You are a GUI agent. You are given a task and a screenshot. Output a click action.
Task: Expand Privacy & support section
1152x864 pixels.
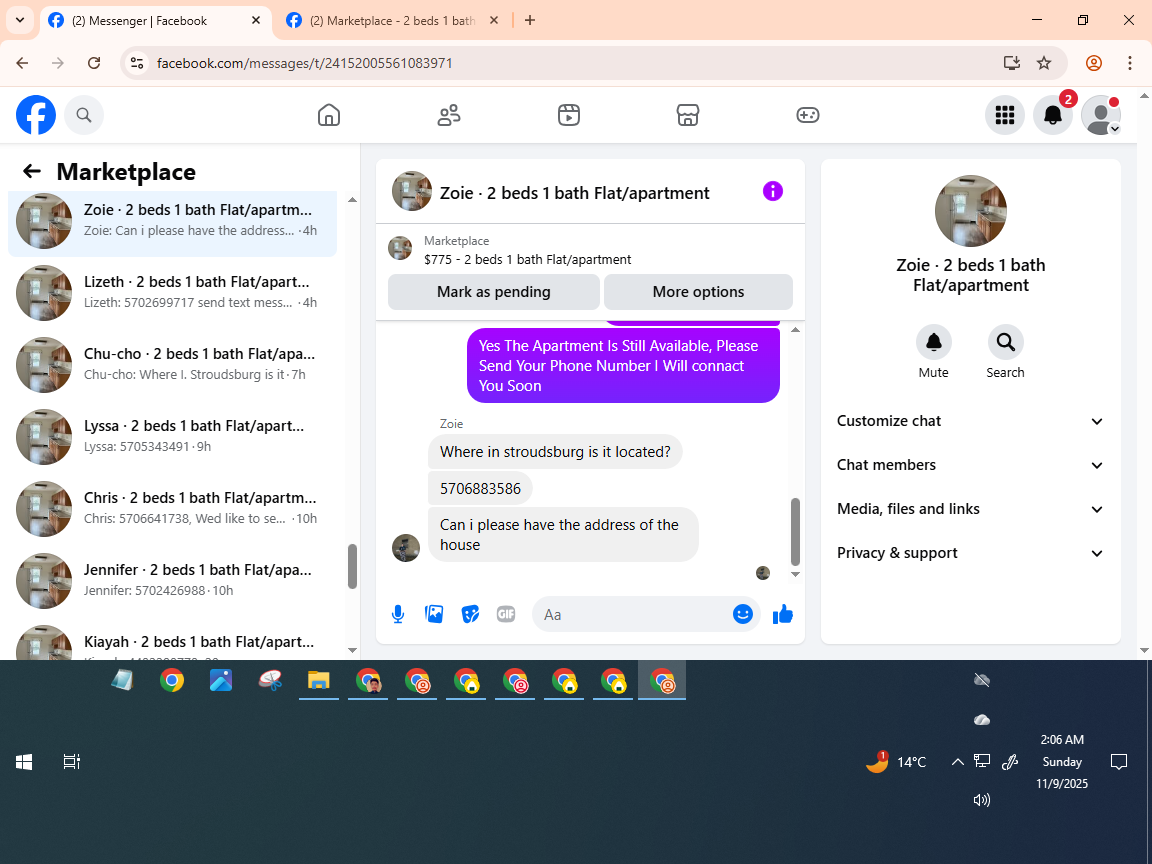971,553
